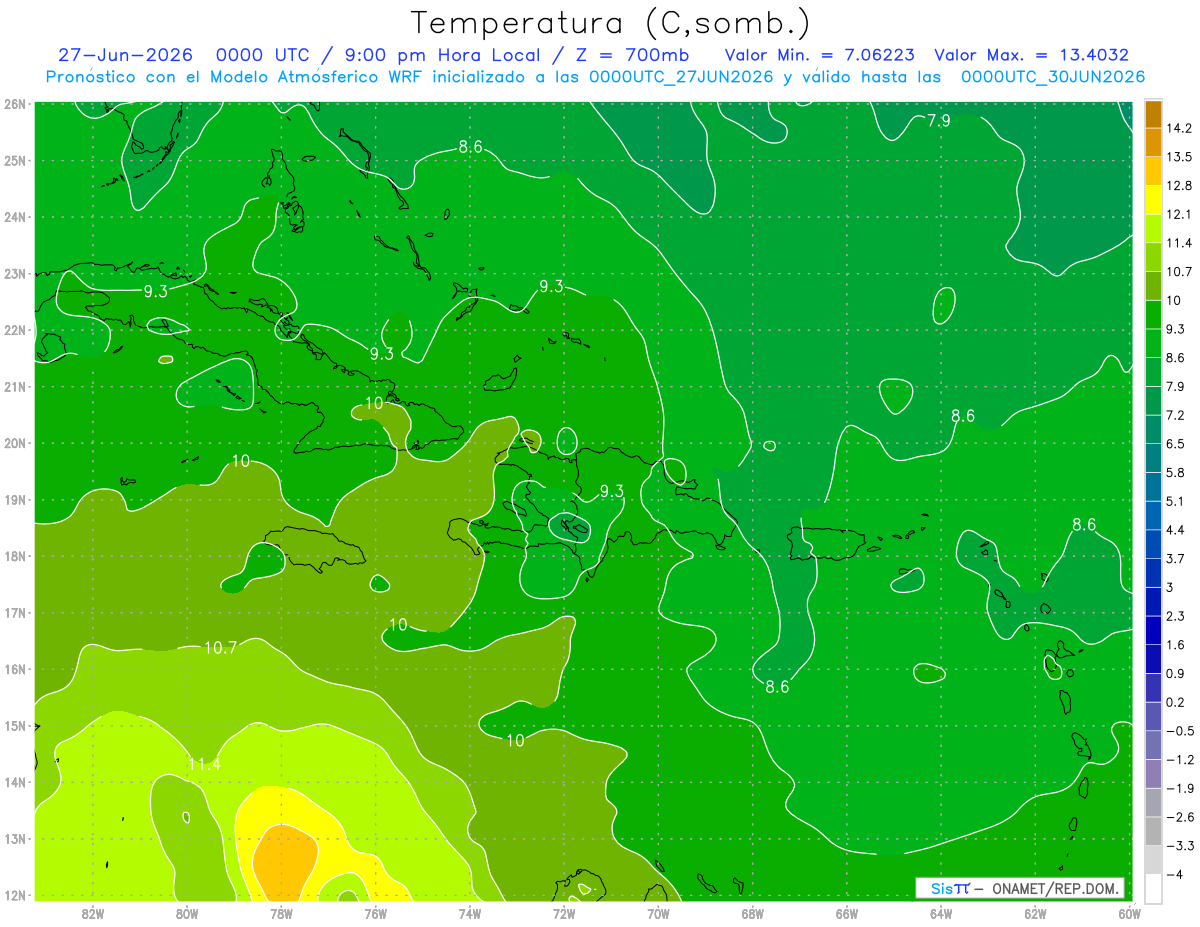The image size is (1200, 927).
Task: Click the '23N' latitude axis label
Action: point(15,273)
